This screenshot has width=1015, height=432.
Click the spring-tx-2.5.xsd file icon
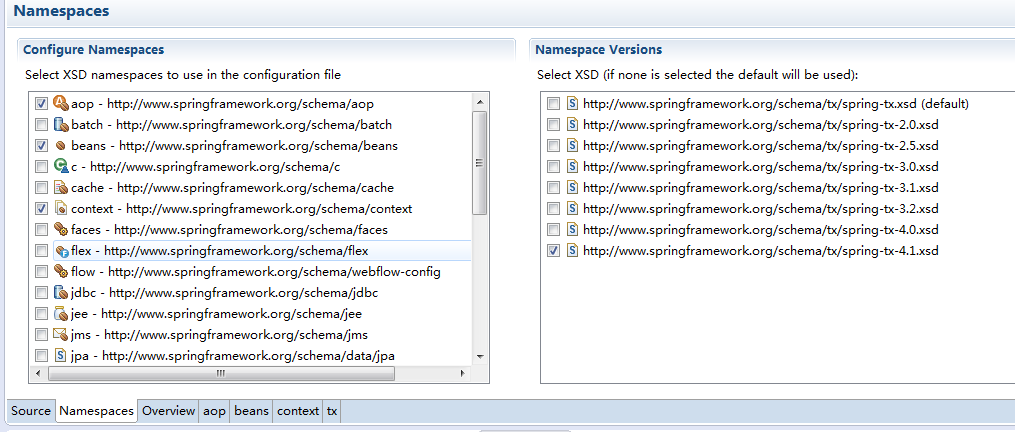point(572,146)
